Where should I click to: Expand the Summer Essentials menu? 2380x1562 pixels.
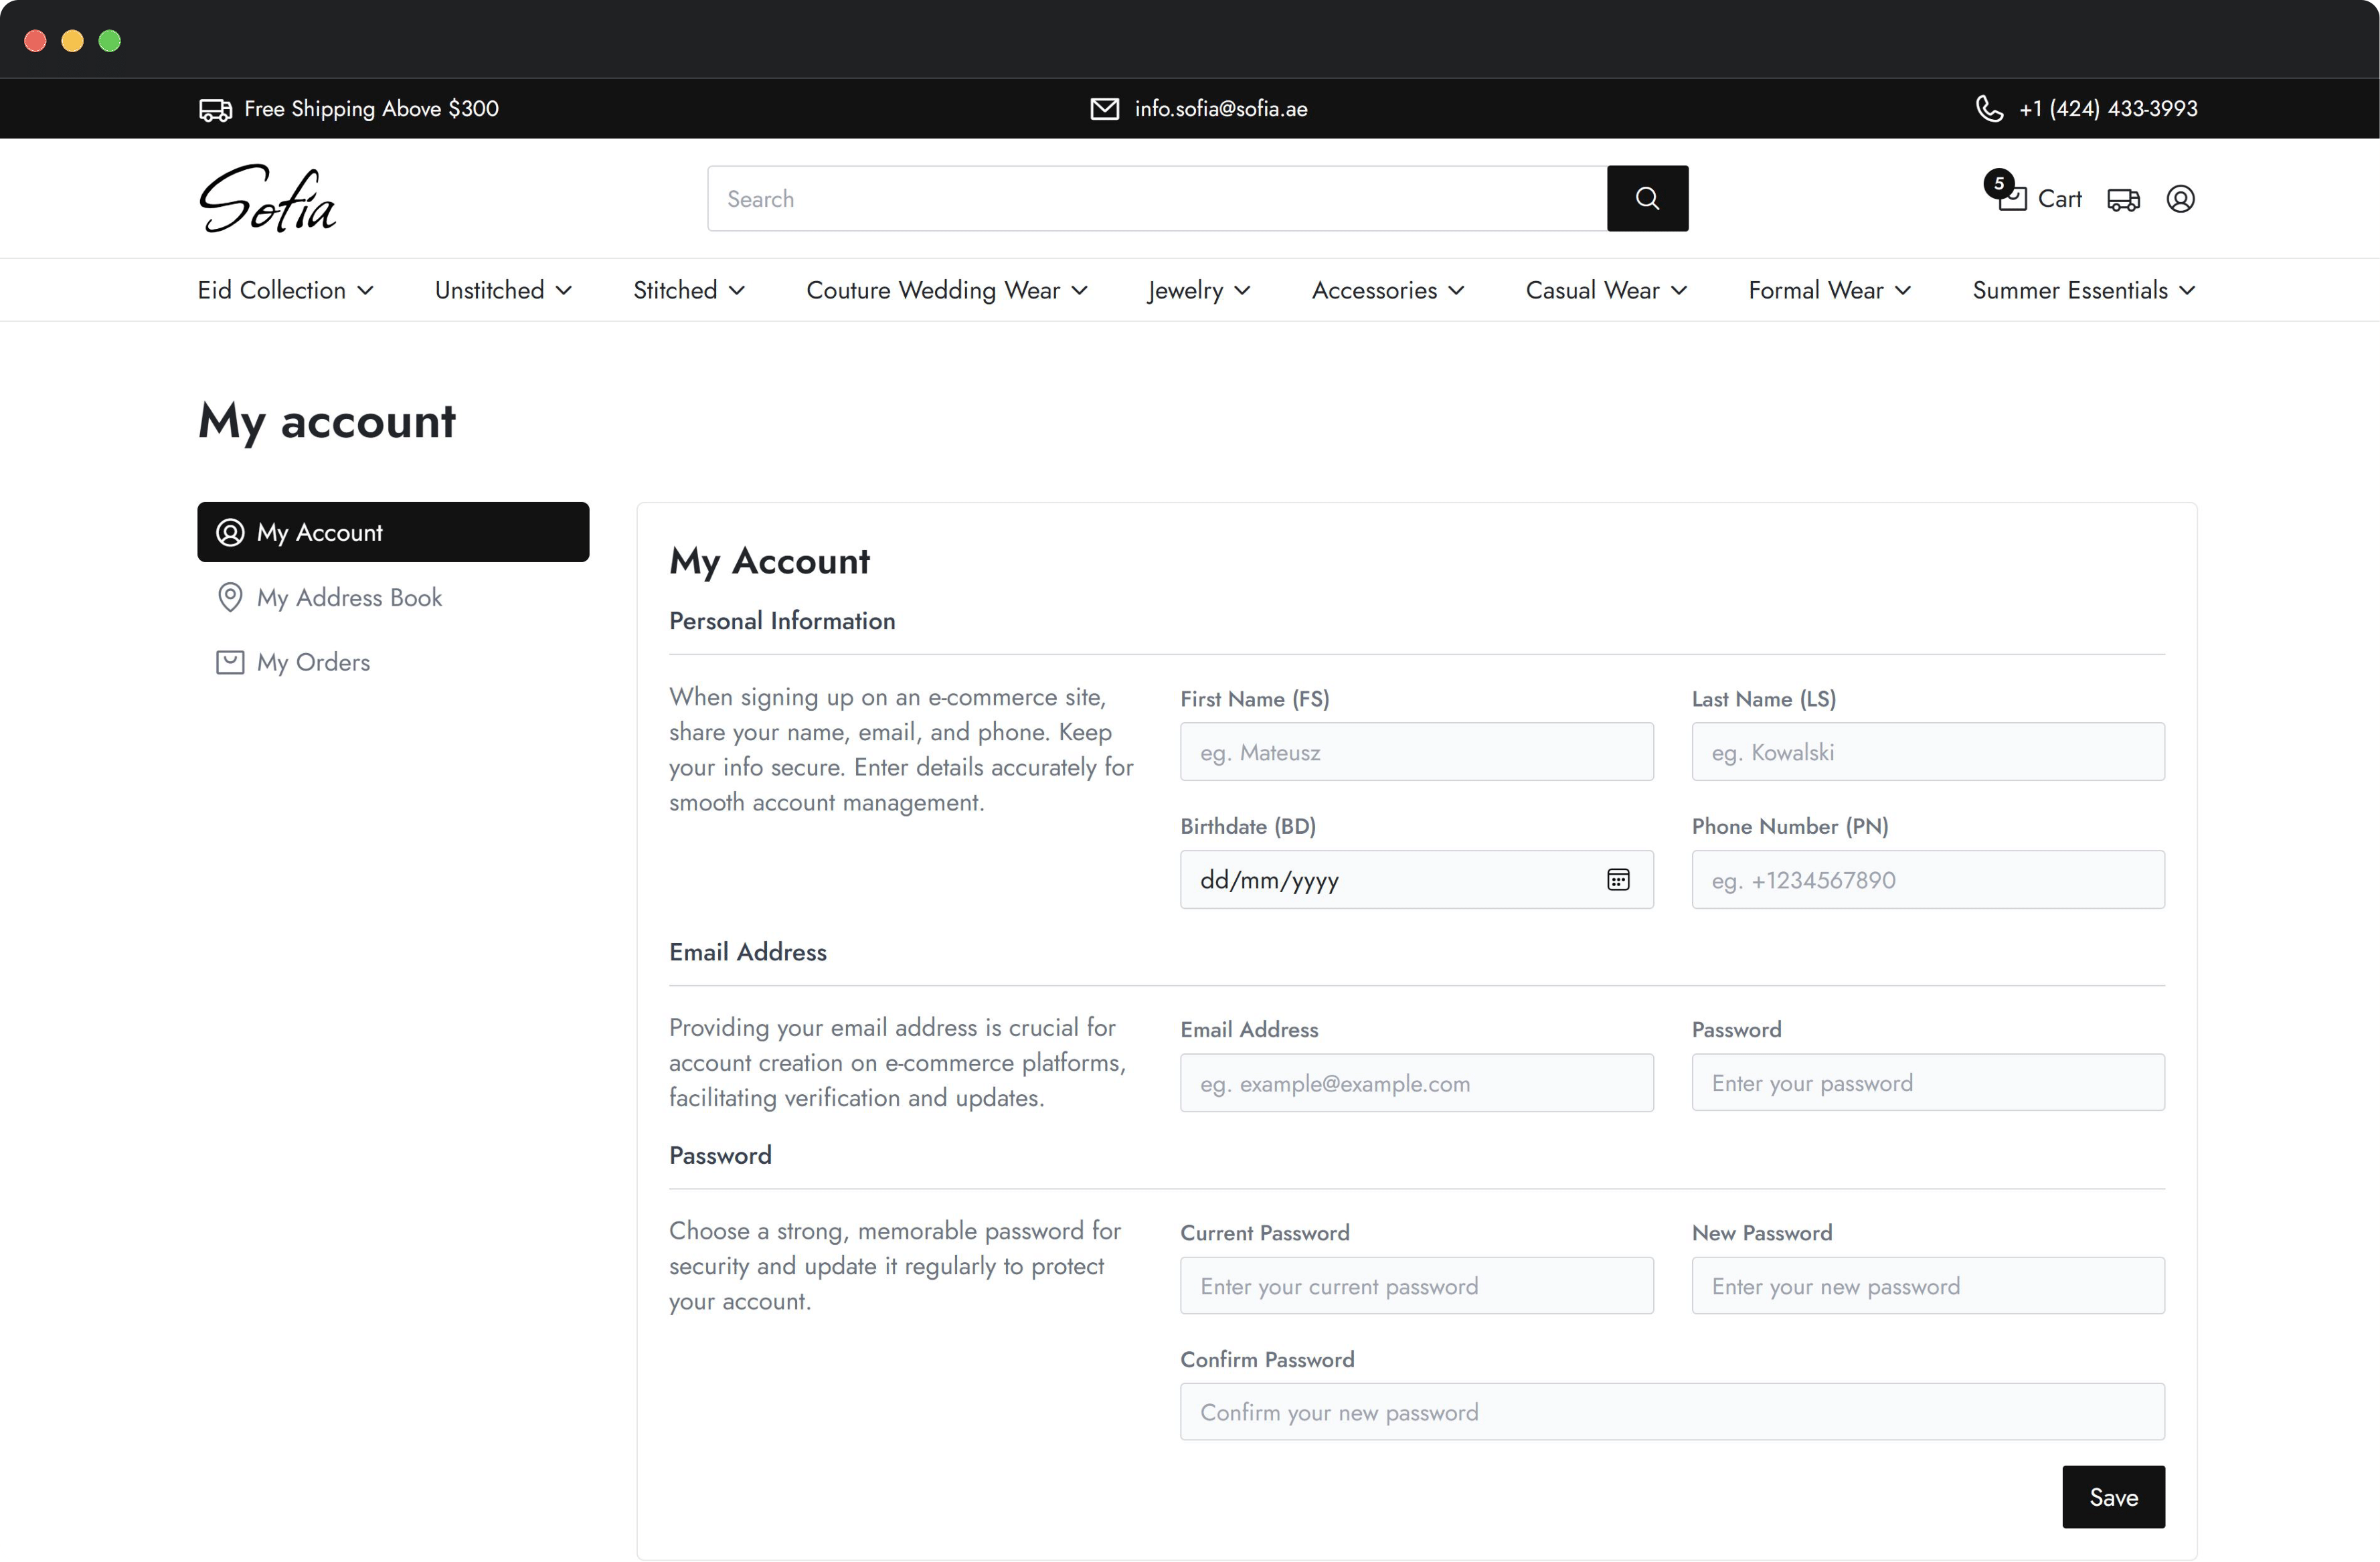coord(2081,290)
